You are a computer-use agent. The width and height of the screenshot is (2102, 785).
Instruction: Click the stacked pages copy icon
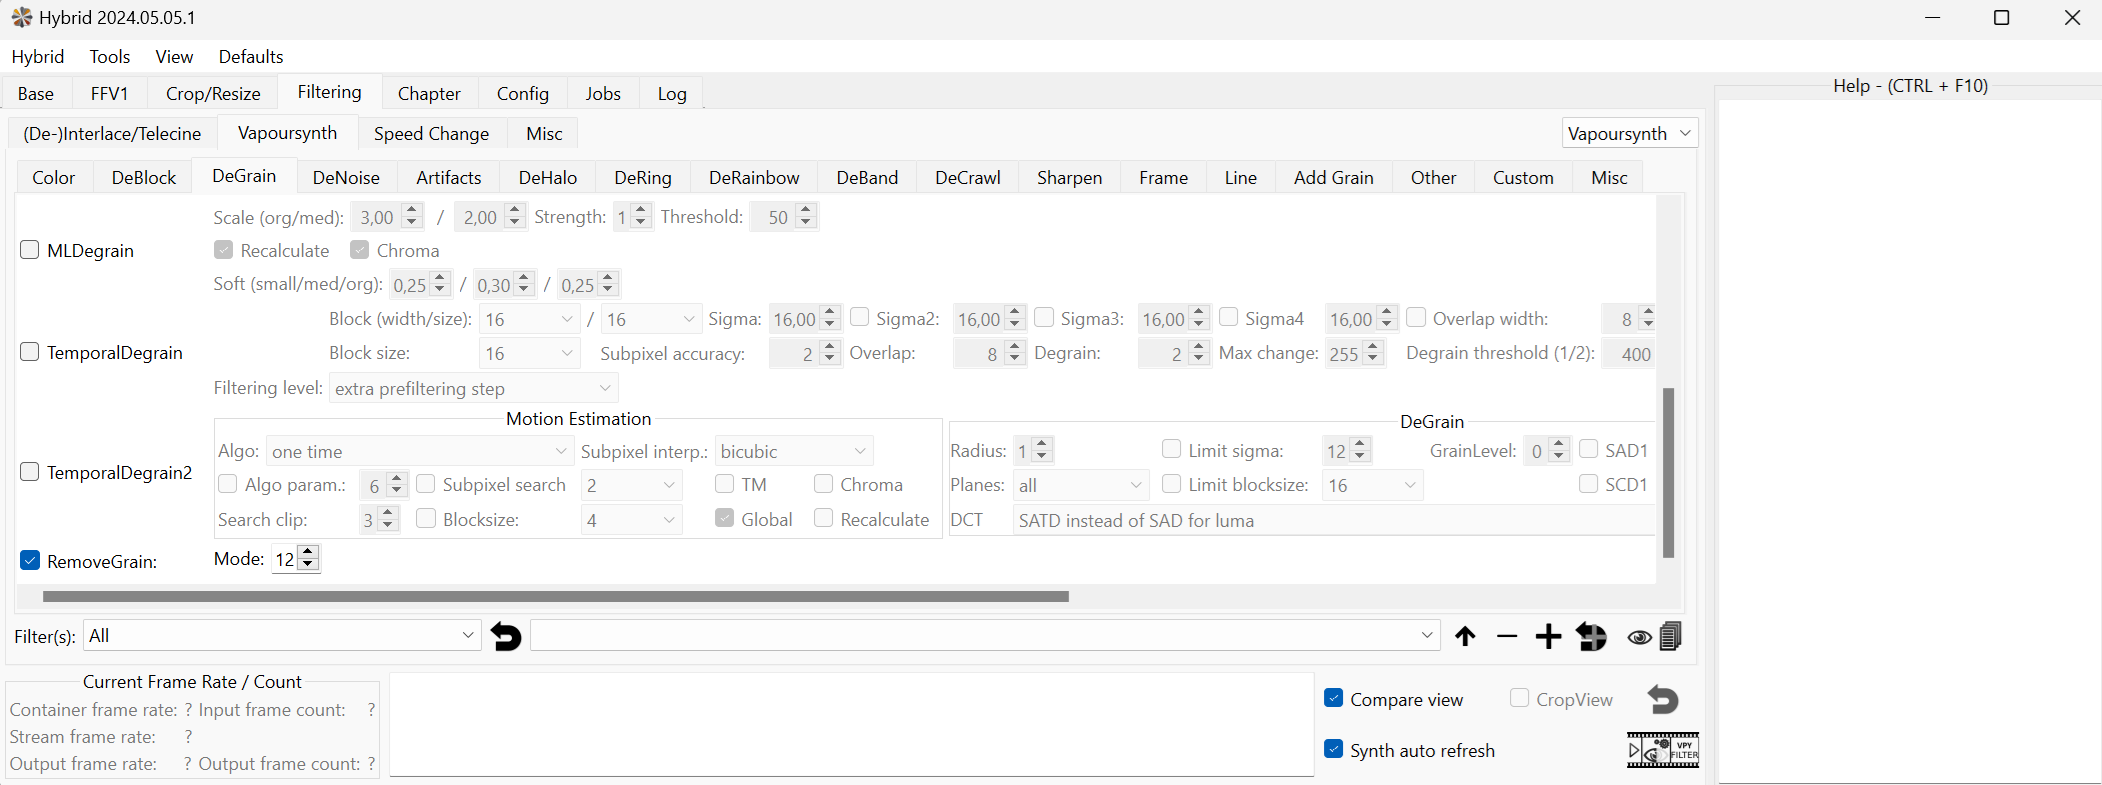tap(1671, 636)
